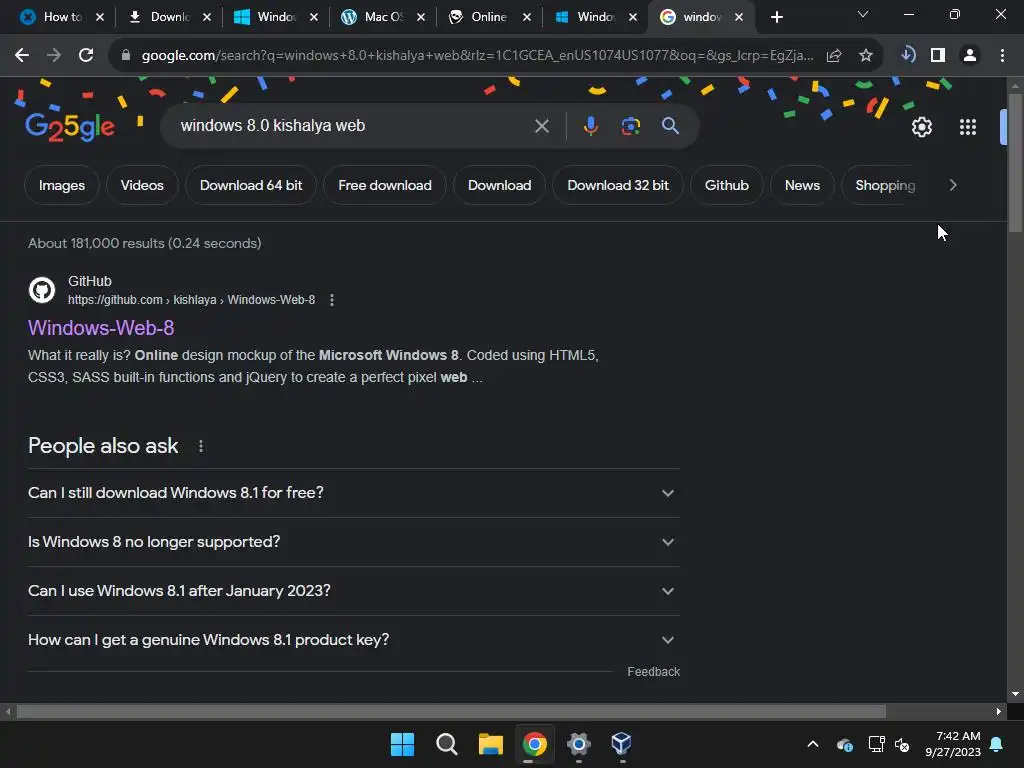Open the Chrome downloads icon
The image size is (1024, 768).
tap(908, 55)
